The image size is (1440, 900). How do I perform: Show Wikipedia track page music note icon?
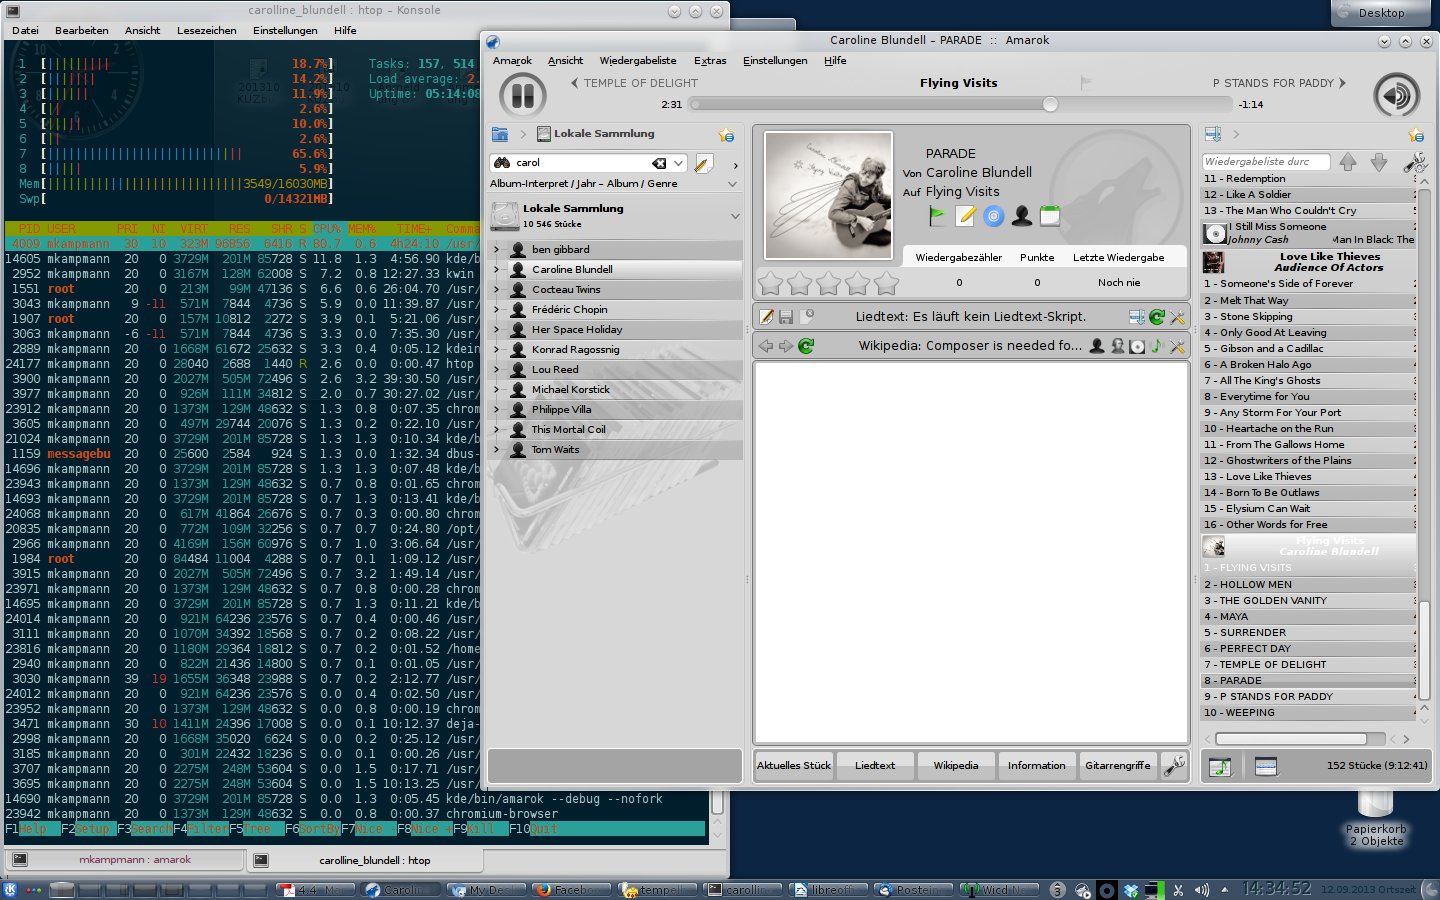[x=1157, y=346]
